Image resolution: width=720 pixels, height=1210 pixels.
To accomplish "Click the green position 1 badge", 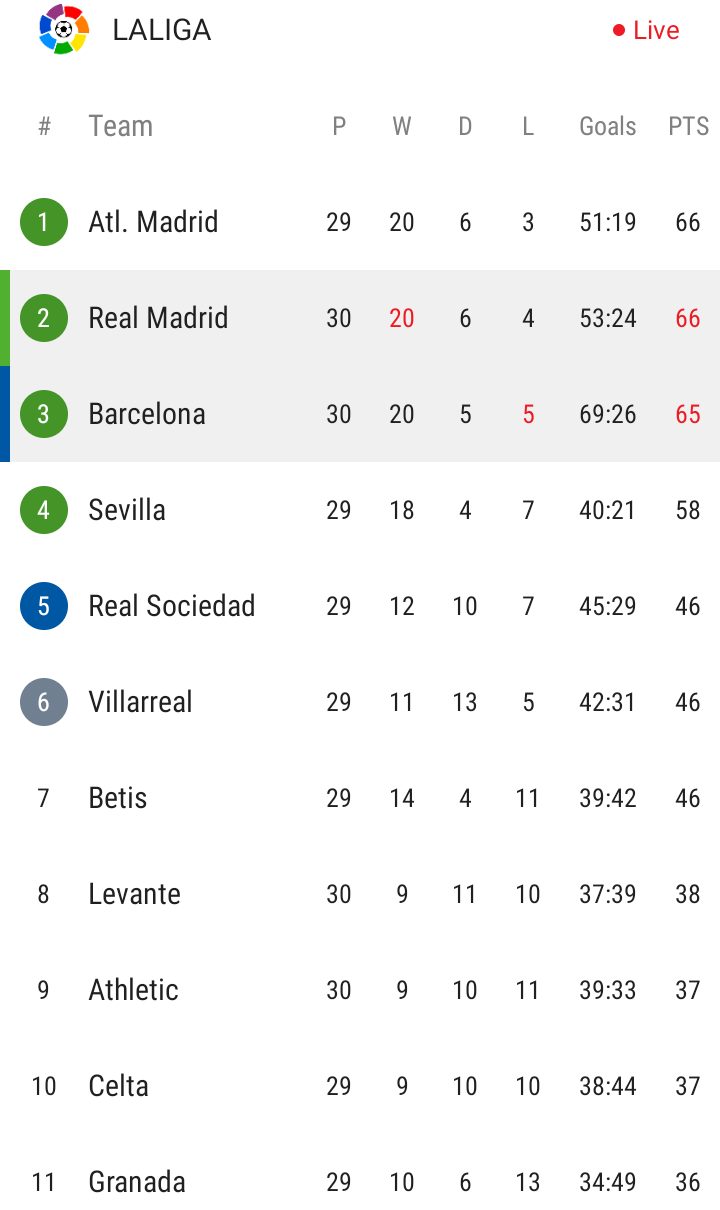I will (x=43, y=222).
